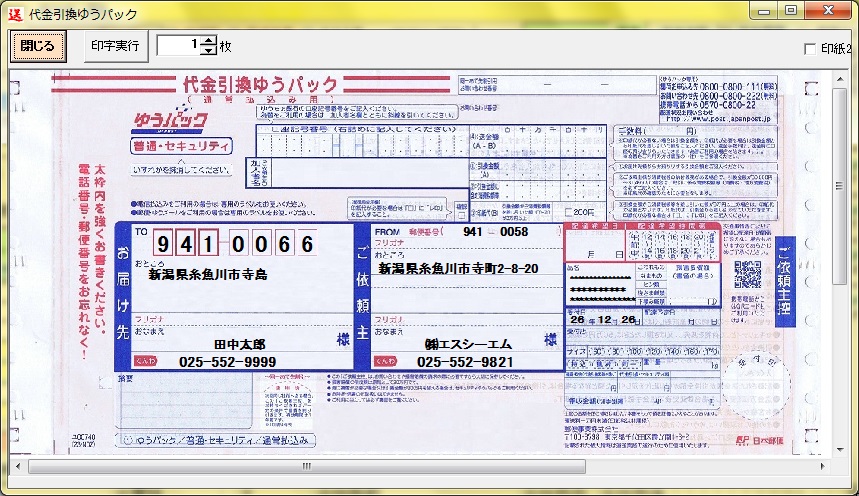Image resolution: width=859 pixels, height=496 pixels.
Task: Click the ゆうパック logo on the slip
Action: [170, 119]
